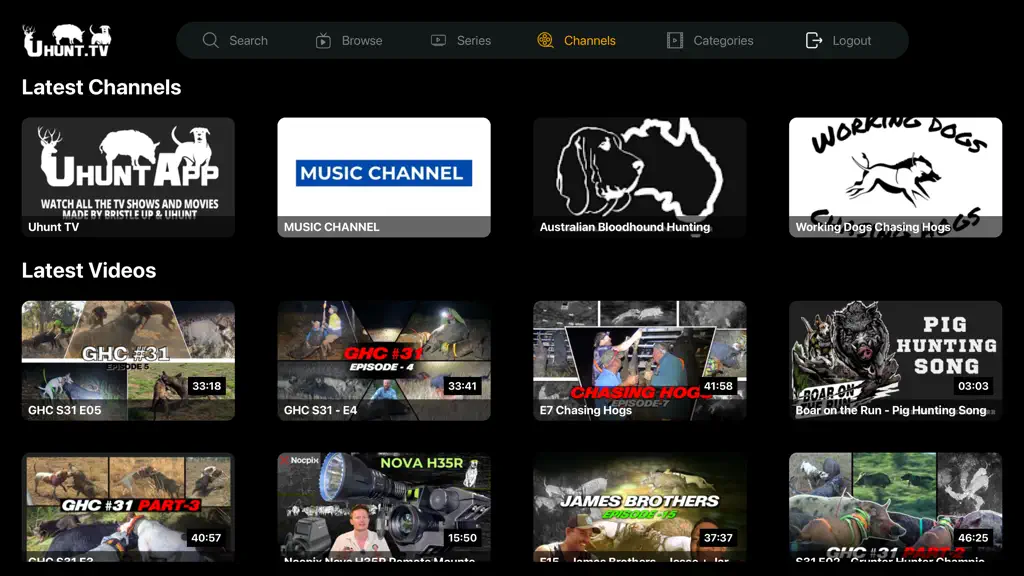This screenshot has width=1024, height=576.
Task: Click the Series screen icon
Action: coord(438,40)
